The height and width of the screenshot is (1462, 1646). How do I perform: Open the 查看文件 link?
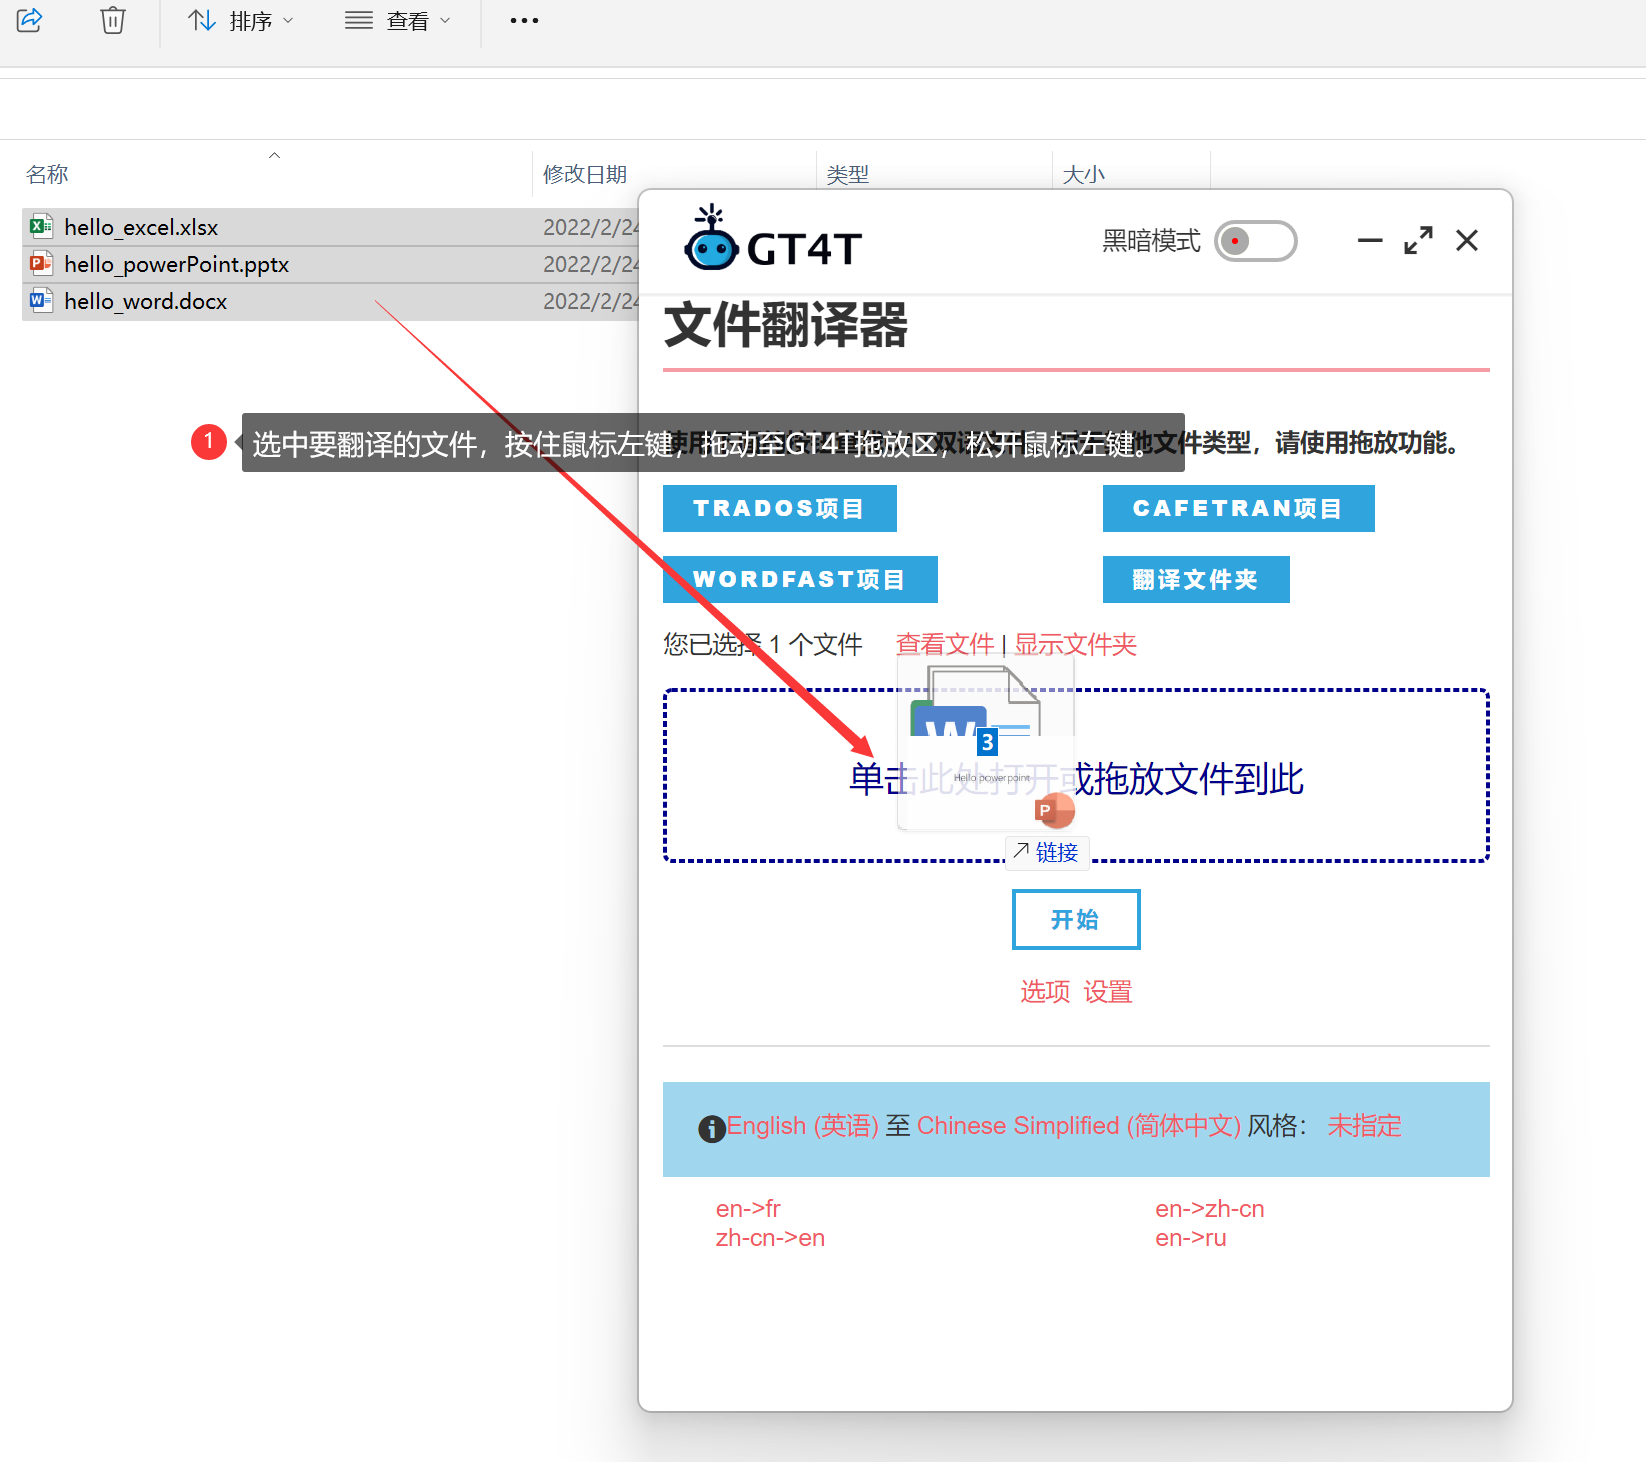point(944,644)
